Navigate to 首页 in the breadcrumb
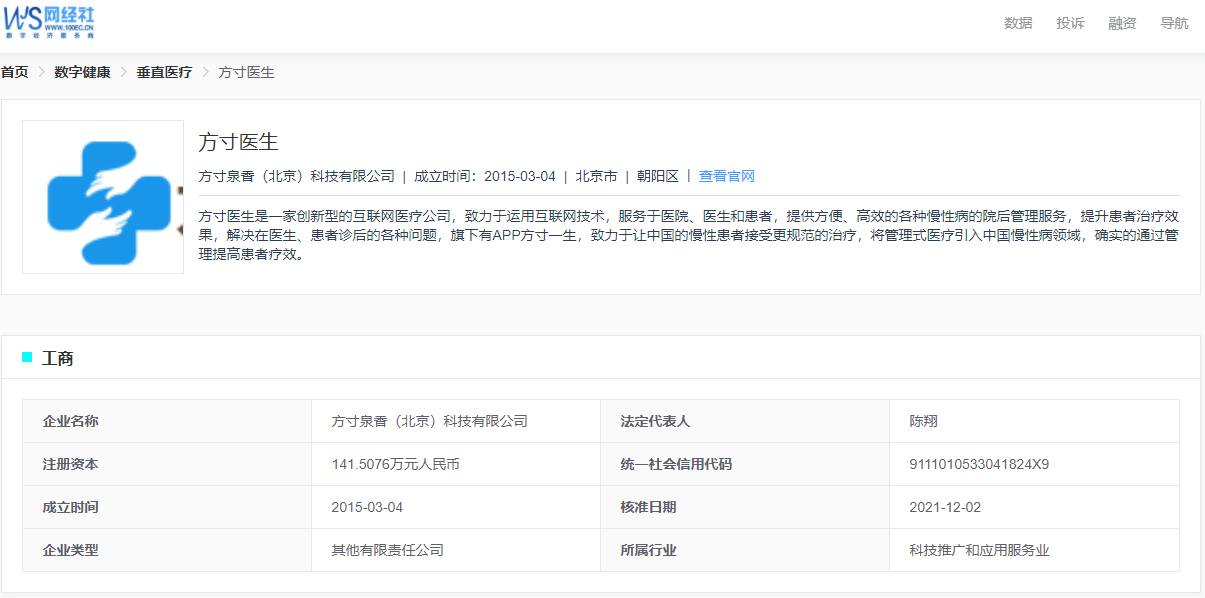 (14, 72)
